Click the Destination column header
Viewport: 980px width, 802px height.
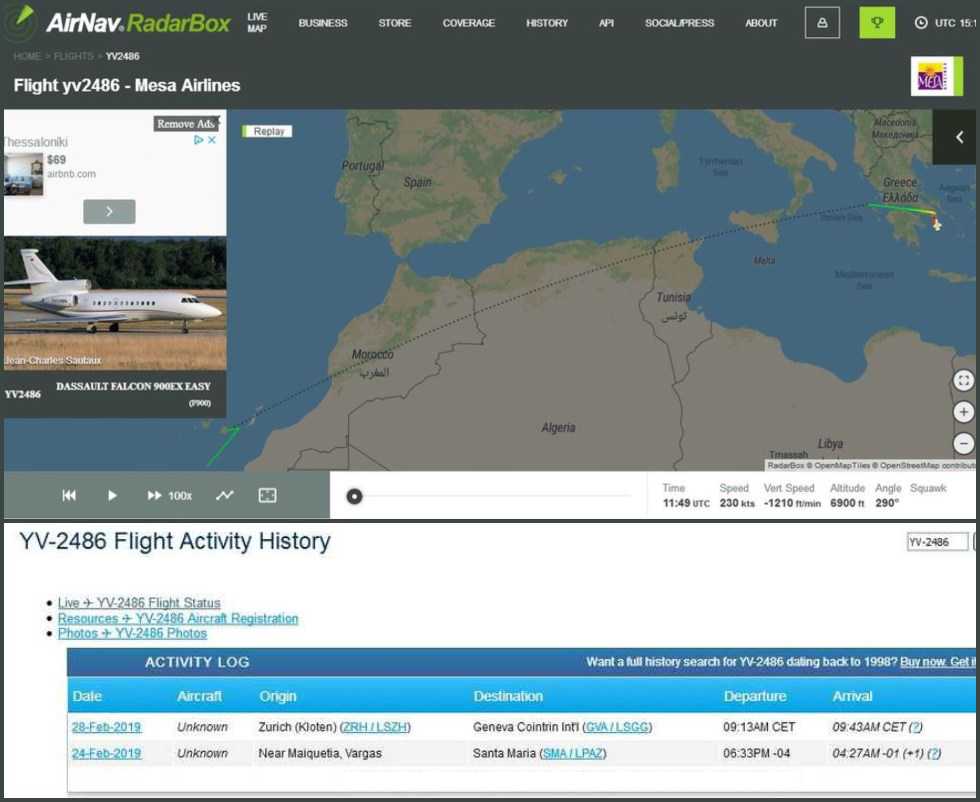(x=508, y=696)
